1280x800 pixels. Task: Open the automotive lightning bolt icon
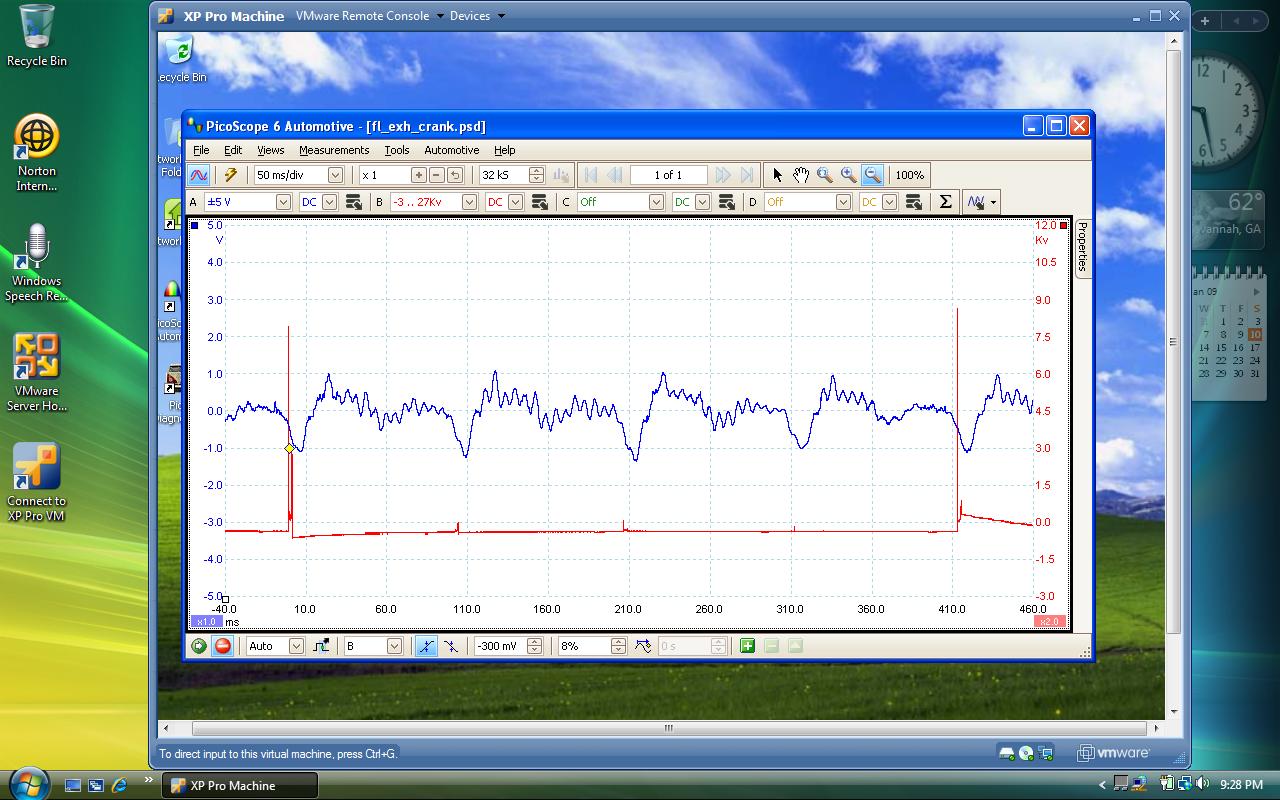click(231, 175)
